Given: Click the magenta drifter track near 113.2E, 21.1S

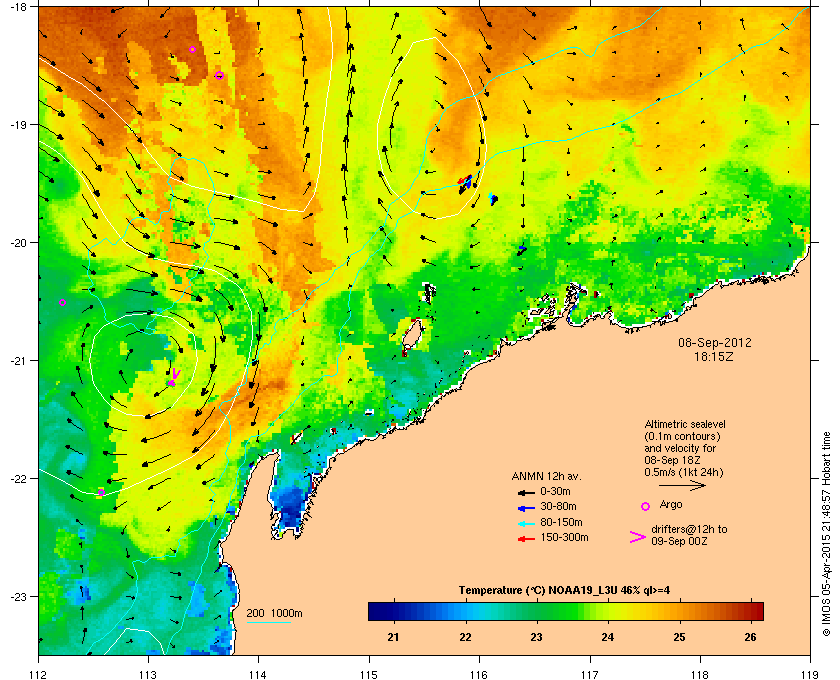Looking at the screenshot, I should [x=174, y=377].
